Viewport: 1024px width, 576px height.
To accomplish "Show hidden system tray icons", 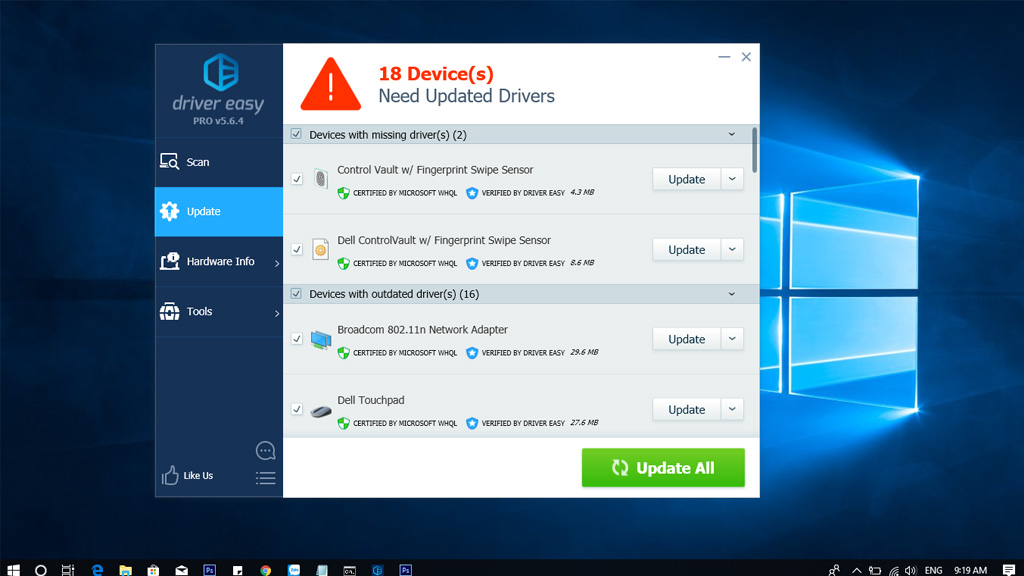I will (x=857, y=570).
